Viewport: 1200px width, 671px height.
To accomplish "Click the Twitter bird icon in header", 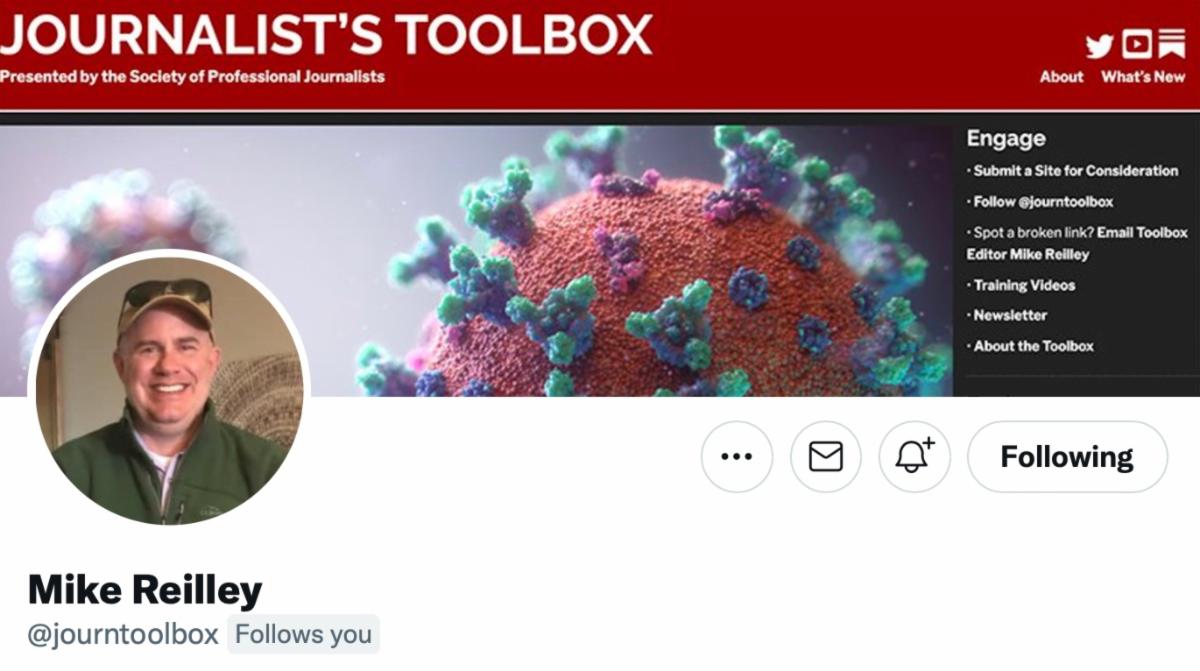I will 1099,46.
